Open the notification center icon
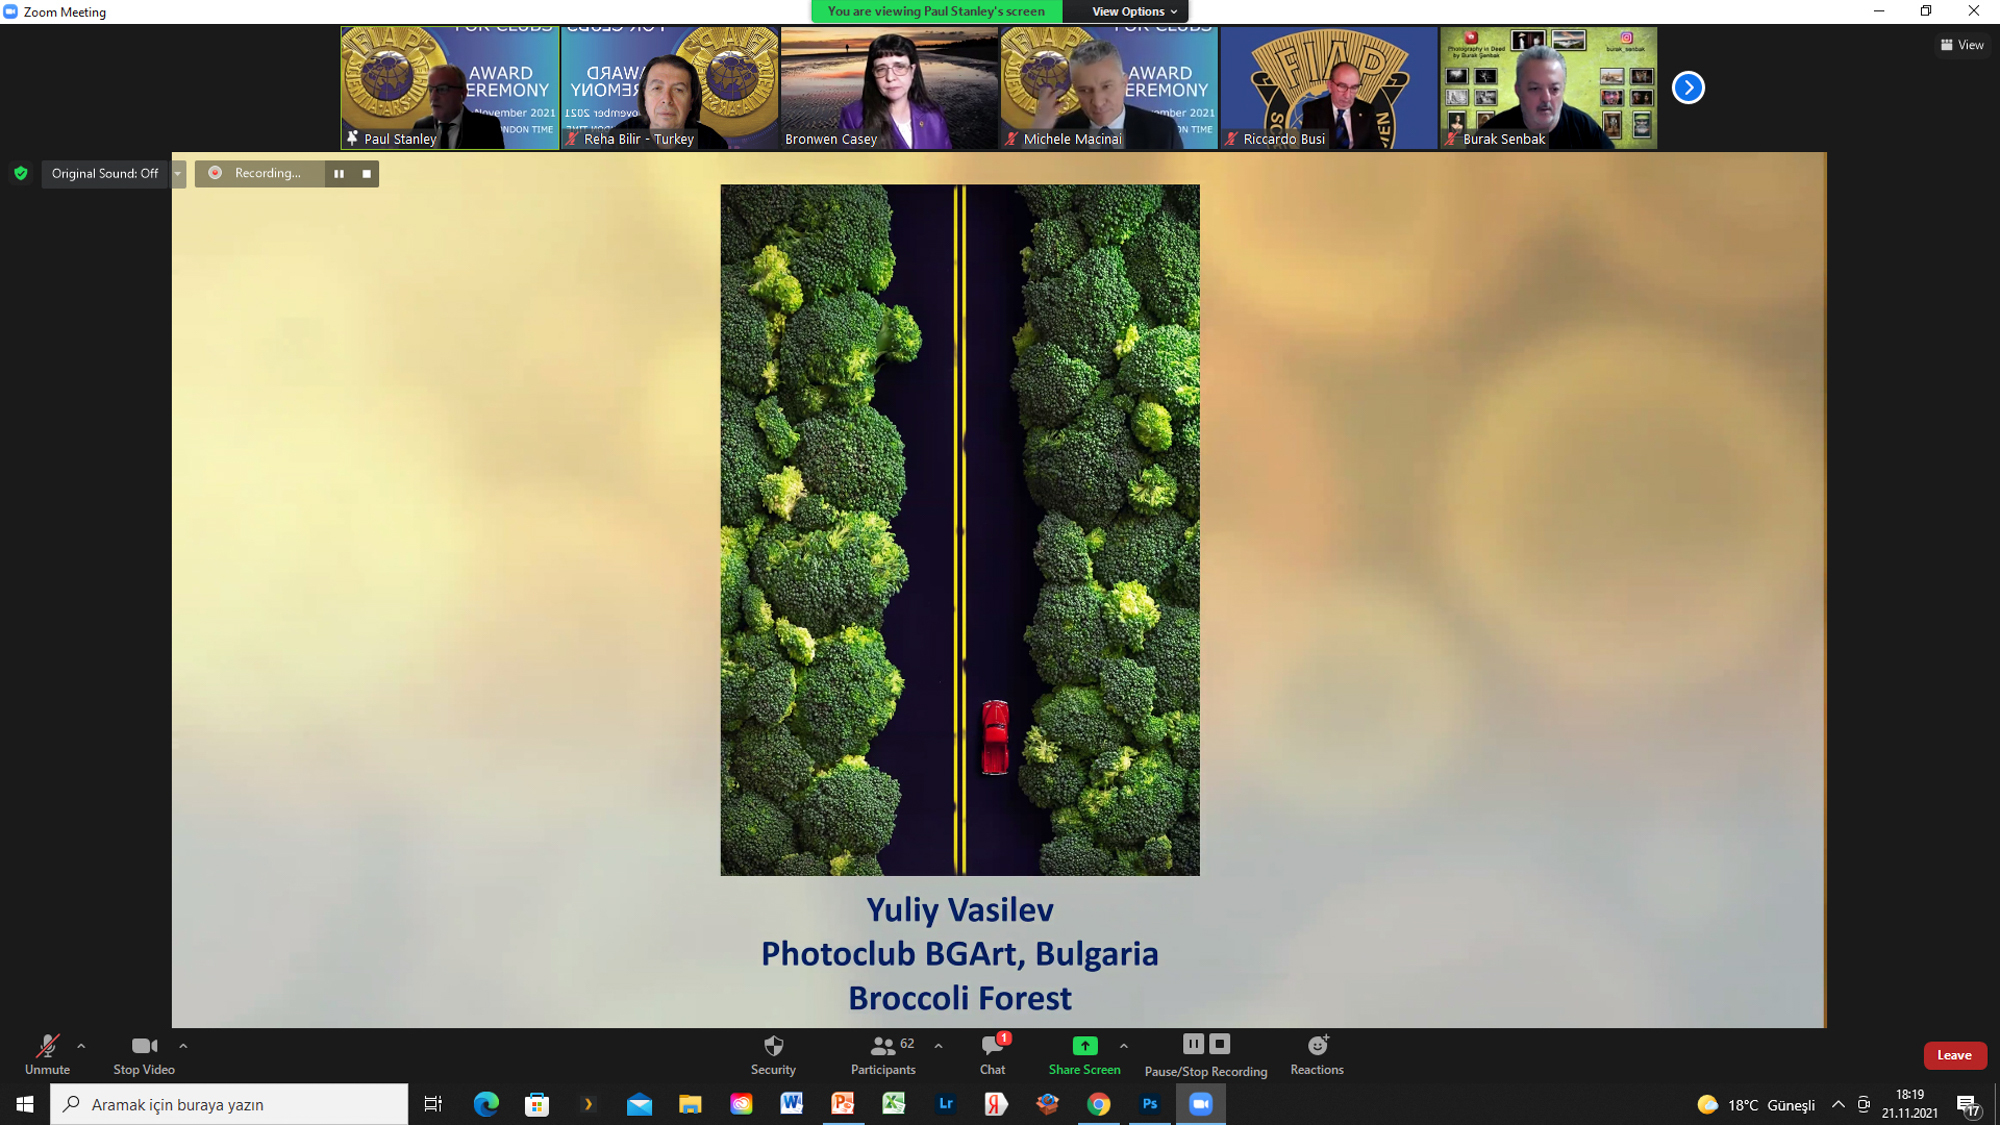2000x1125 pixels. click(x=1969, y=1105)
